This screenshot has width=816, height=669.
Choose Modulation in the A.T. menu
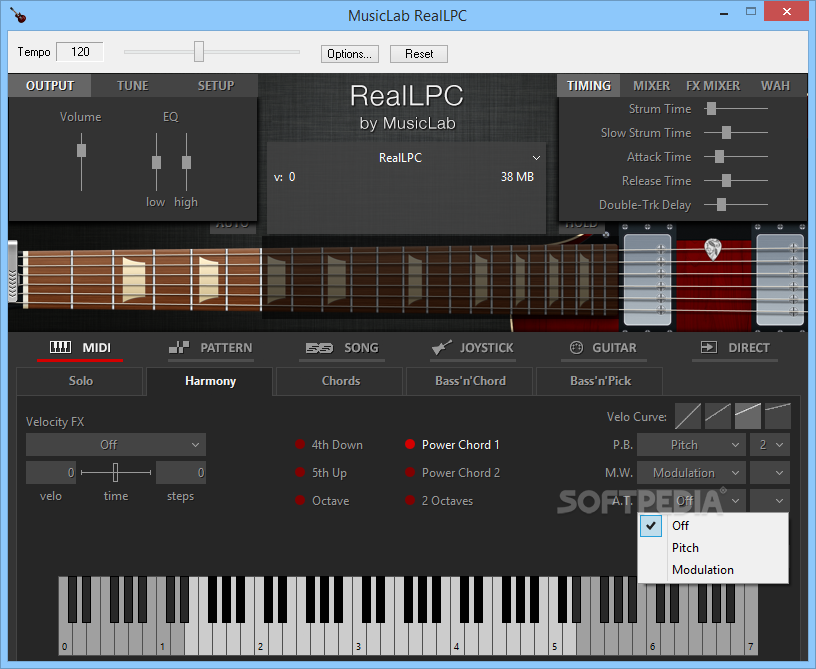[713, 570]
